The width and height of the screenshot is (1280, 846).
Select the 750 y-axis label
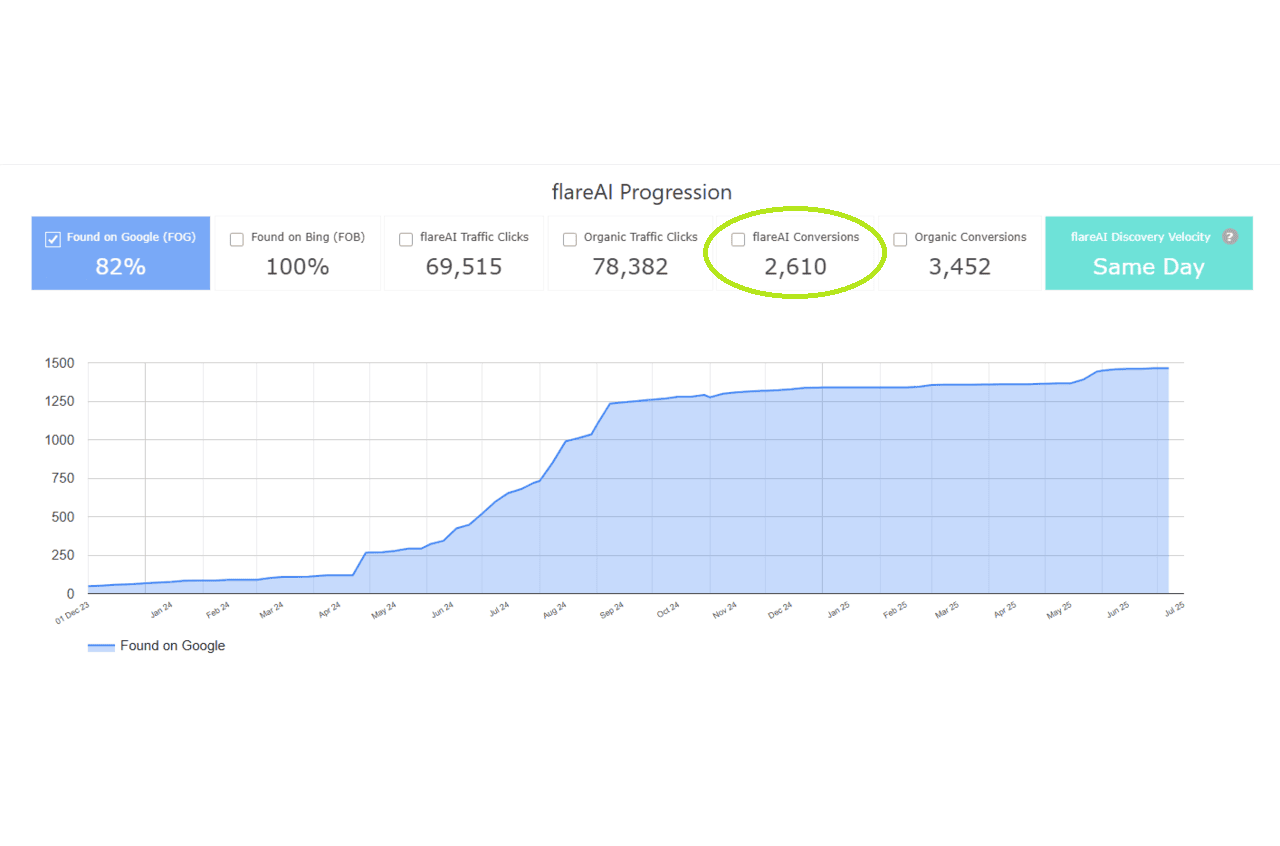[62, 478]
